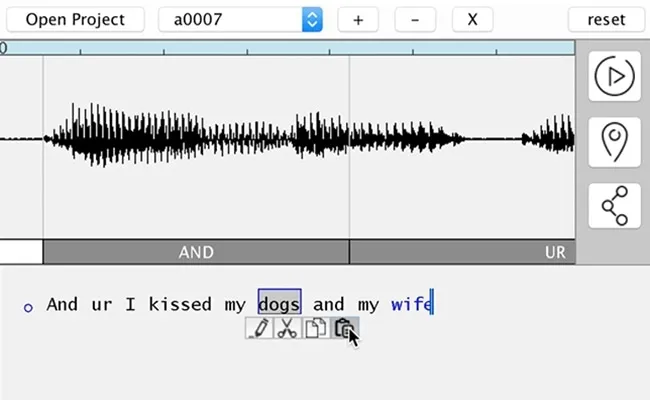Click the blue word "wife" in transcript

410,304
